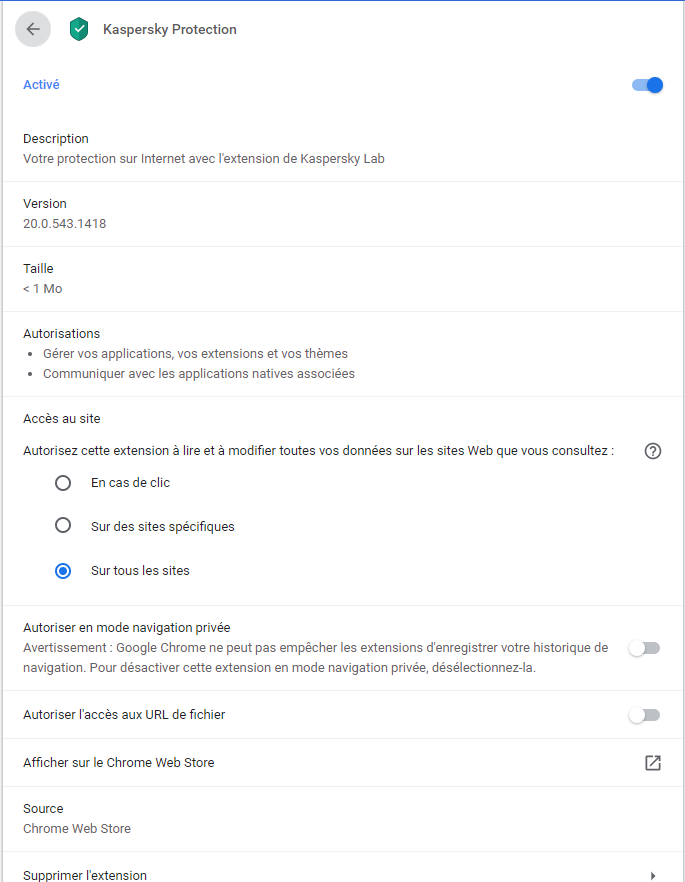Click the 'Kaspersky Protection' title text
This screenshot has width=685, height=882.
tap(170, 30)
